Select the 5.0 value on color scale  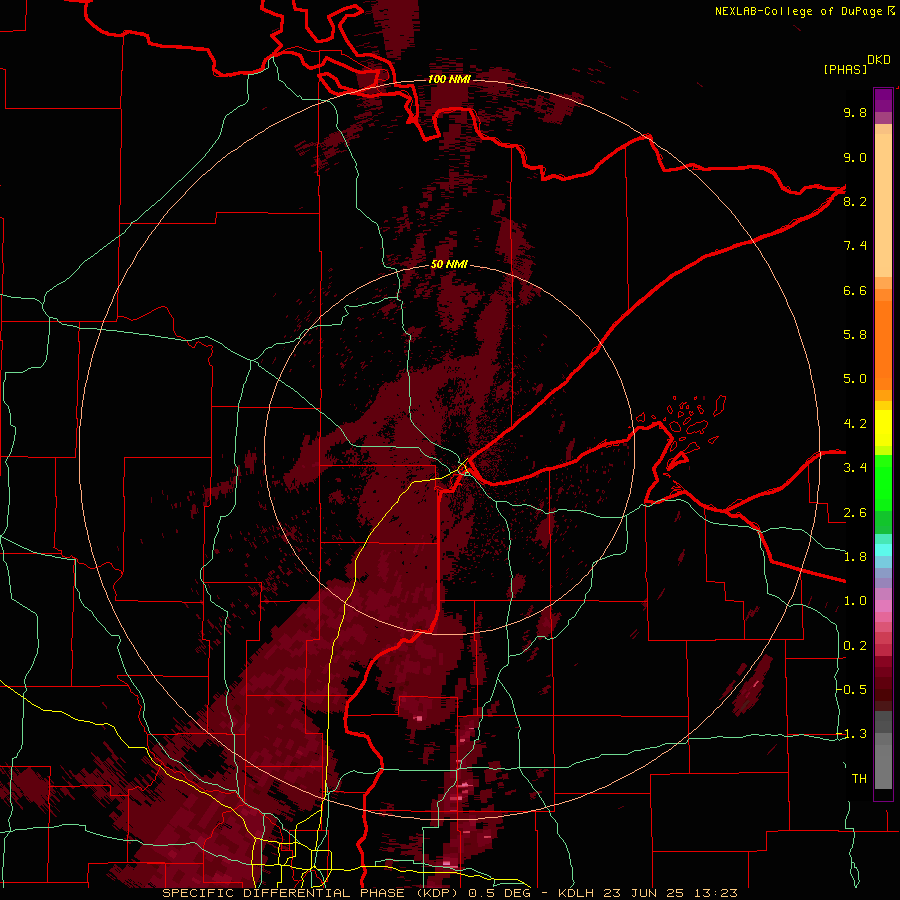pos(855,379)
